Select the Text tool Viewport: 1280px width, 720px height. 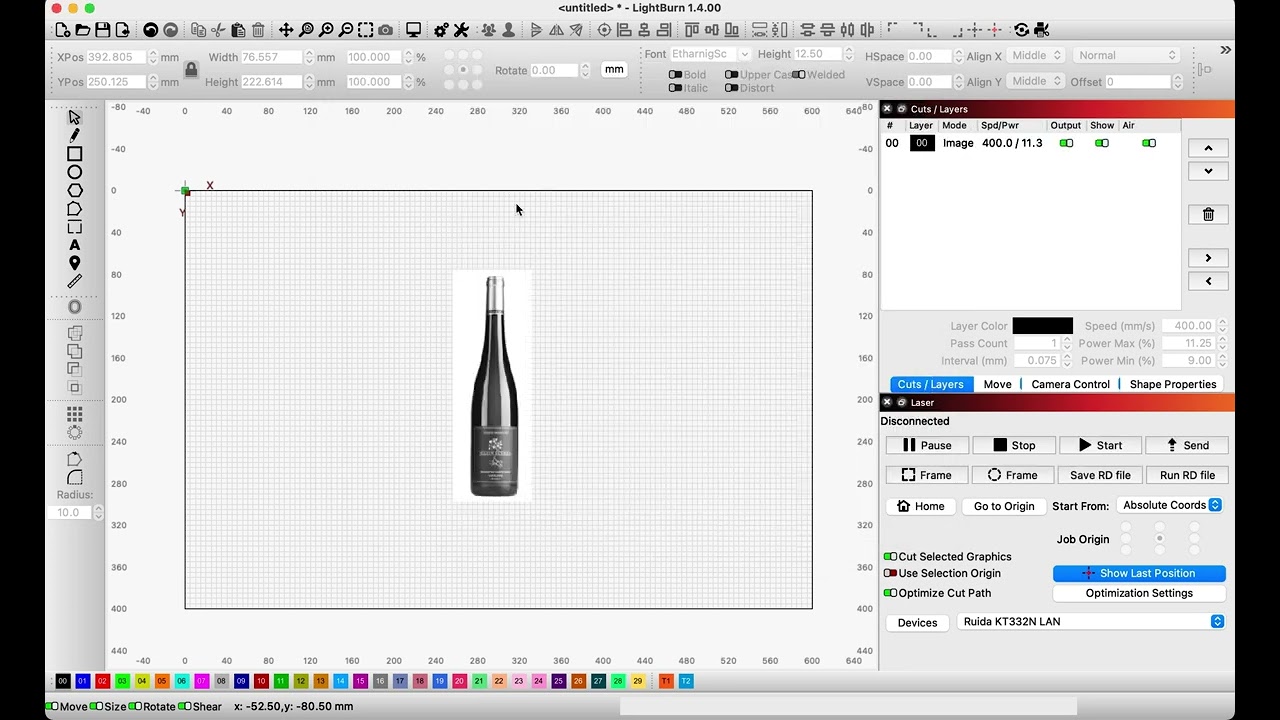tap(74, 245)
